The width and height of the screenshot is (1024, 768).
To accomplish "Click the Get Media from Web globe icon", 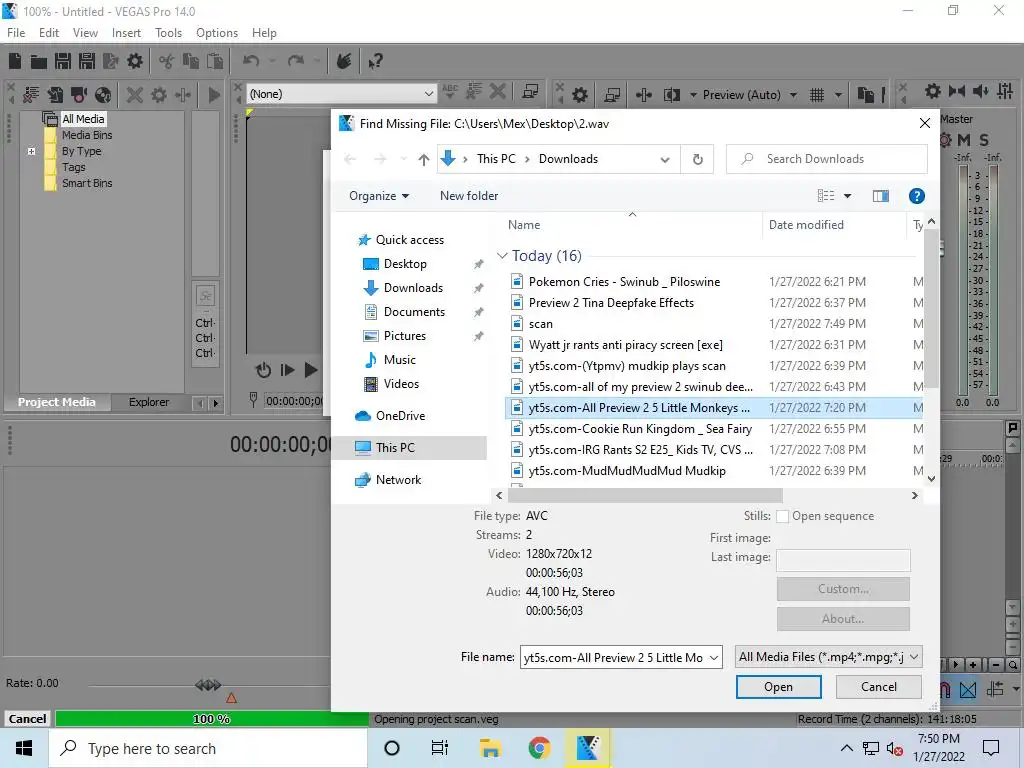I will click(x=103, y=95).
